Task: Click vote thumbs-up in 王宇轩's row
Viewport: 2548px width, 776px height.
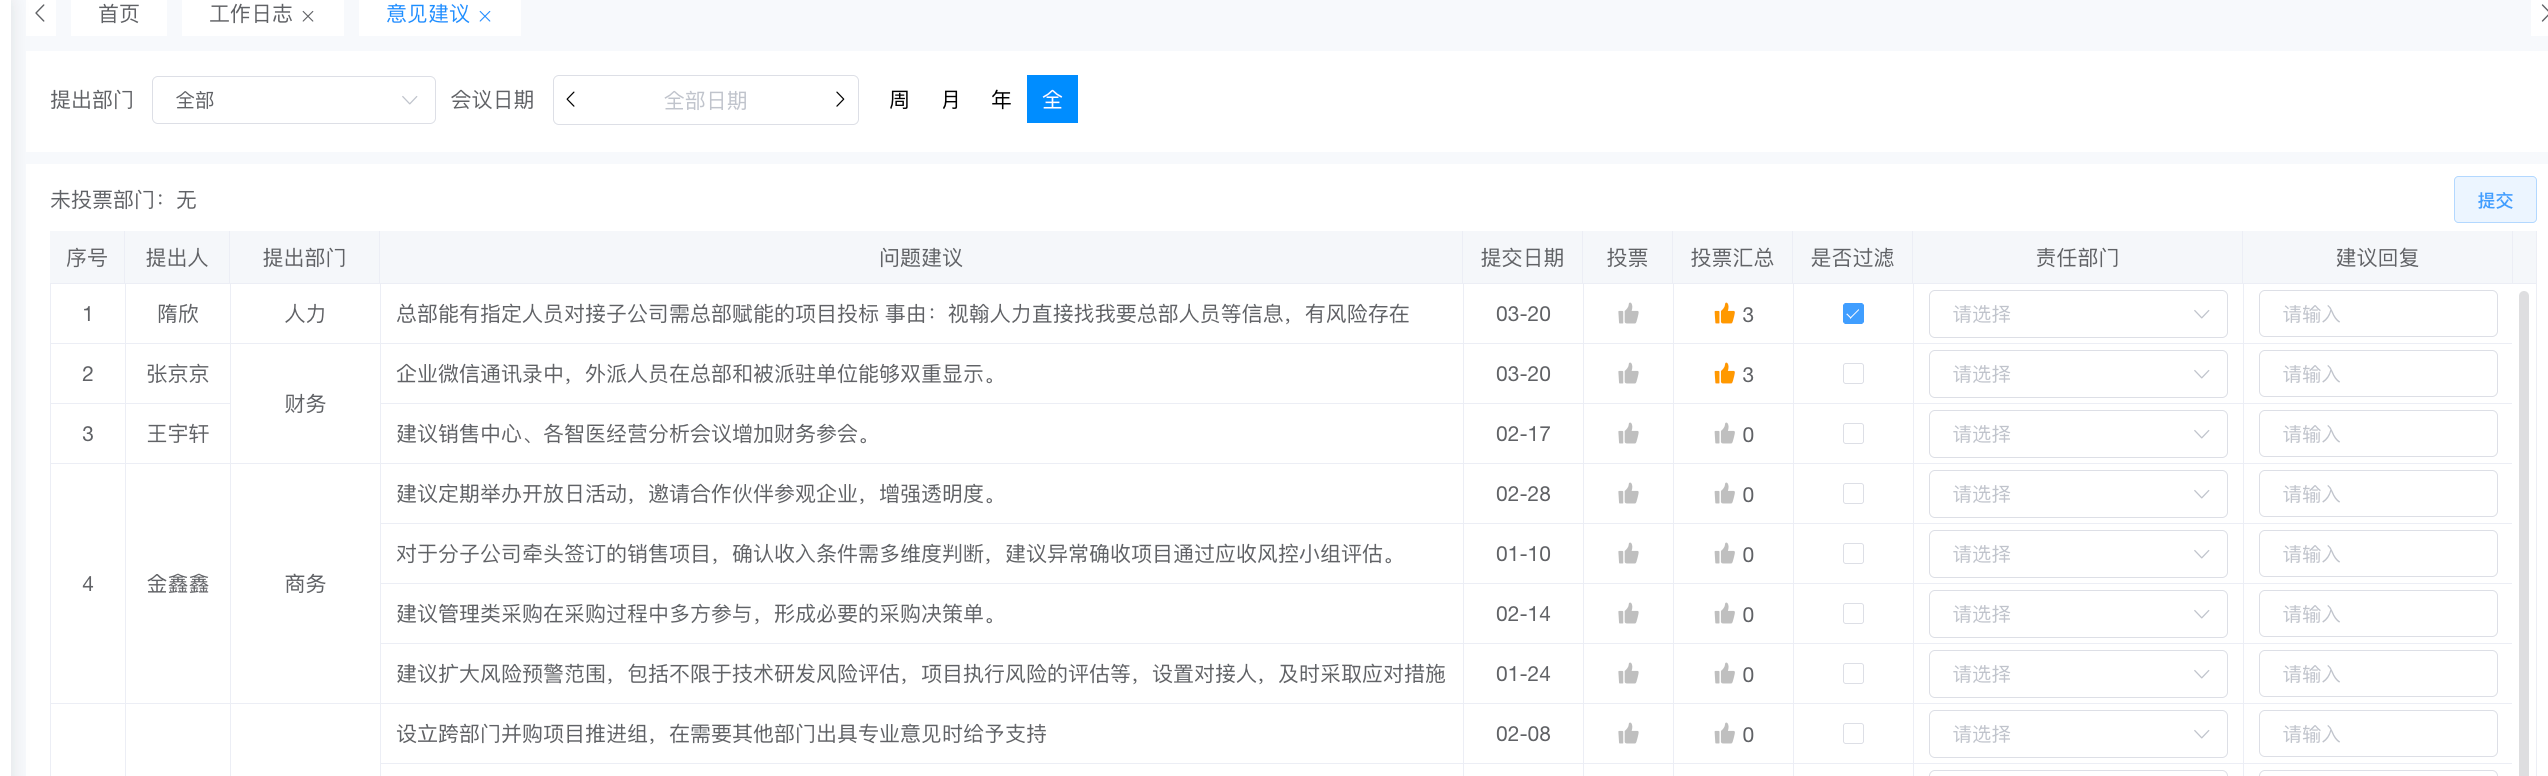Action: 1628,434
